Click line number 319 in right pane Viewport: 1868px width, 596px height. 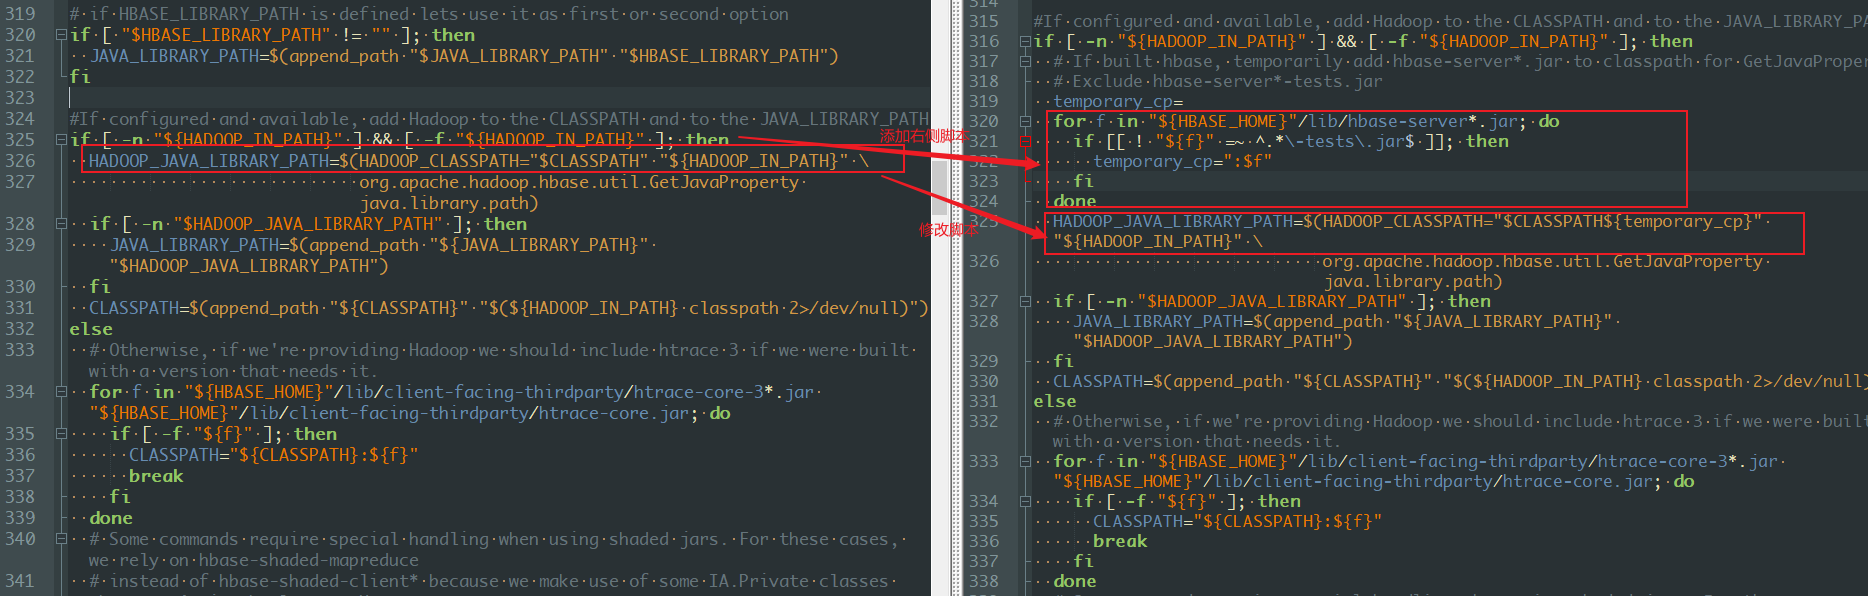tap(984, 101)
